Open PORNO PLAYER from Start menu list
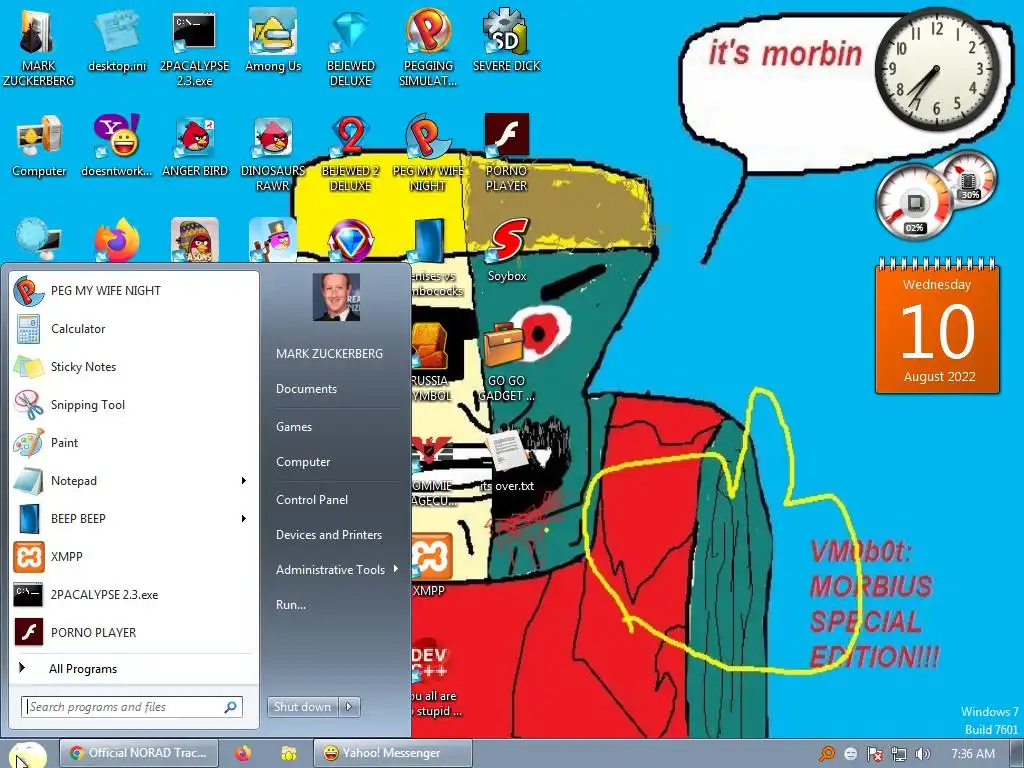1024x768 pixels. [134, 632]
